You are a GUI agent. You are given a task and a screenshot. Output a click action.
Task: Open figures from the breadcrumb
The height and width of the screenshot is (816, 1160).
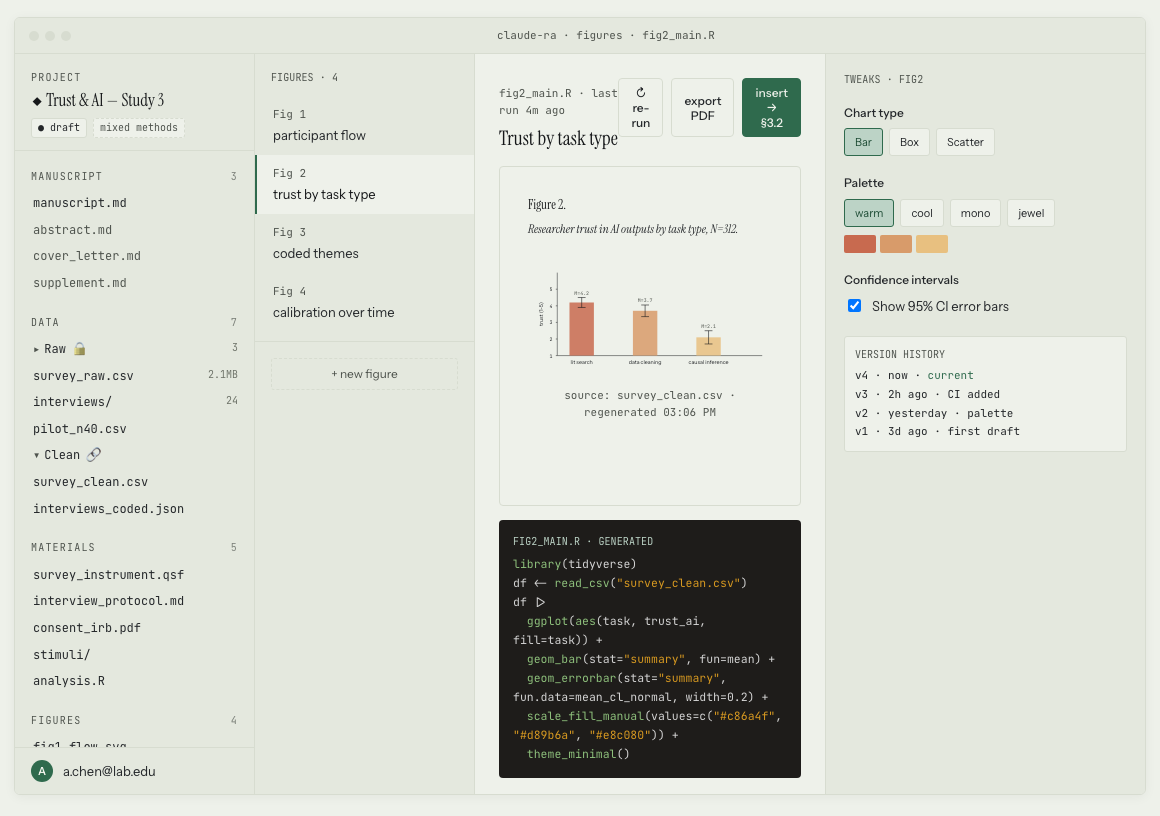(599, 35)
